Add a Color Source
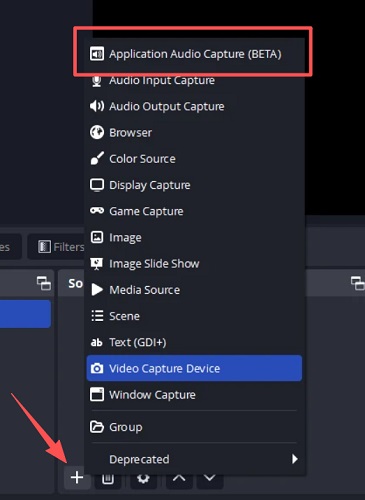This screenshot has width=365, height=500. click(194, 159)
